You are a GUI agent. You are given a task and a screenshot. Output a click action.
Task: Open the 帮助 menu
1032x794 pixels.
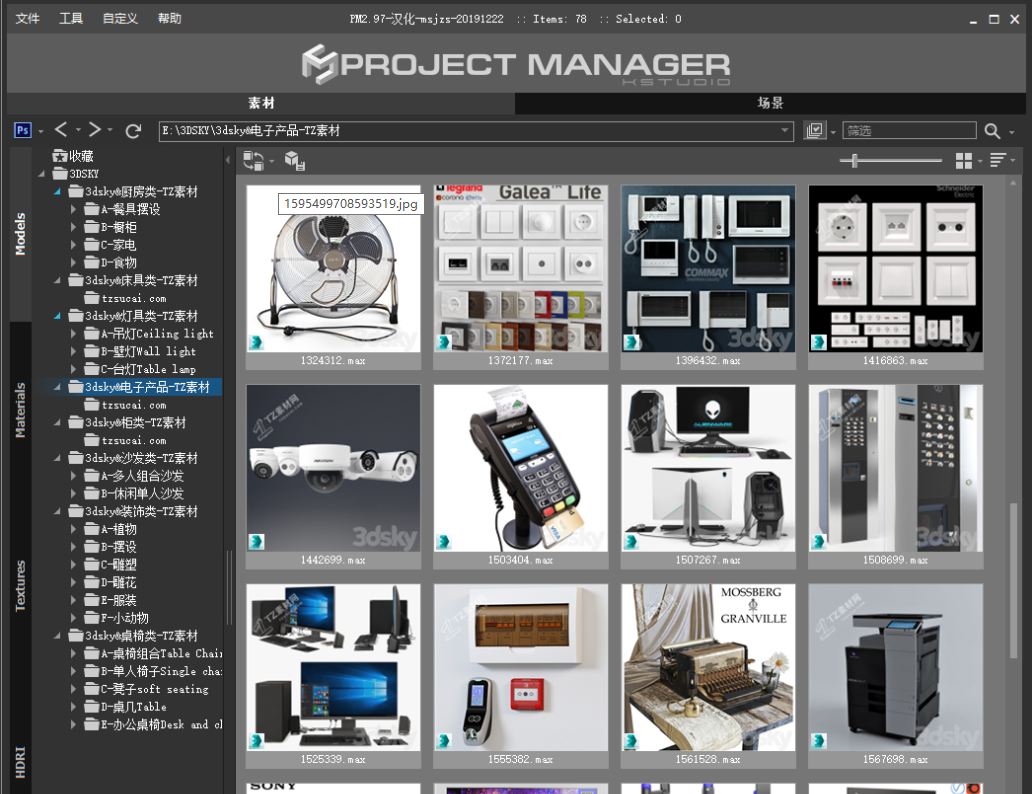(x=170, y=18)
